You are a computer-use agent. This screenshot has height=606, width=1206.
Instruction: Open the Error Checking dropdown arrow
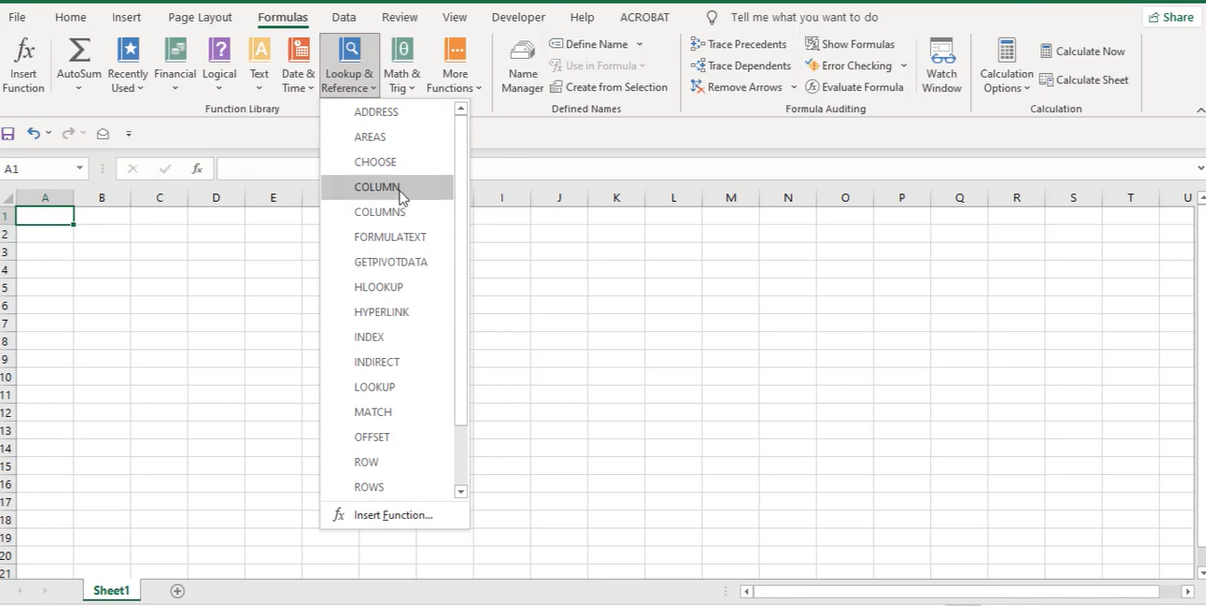(x=903, y=66)
